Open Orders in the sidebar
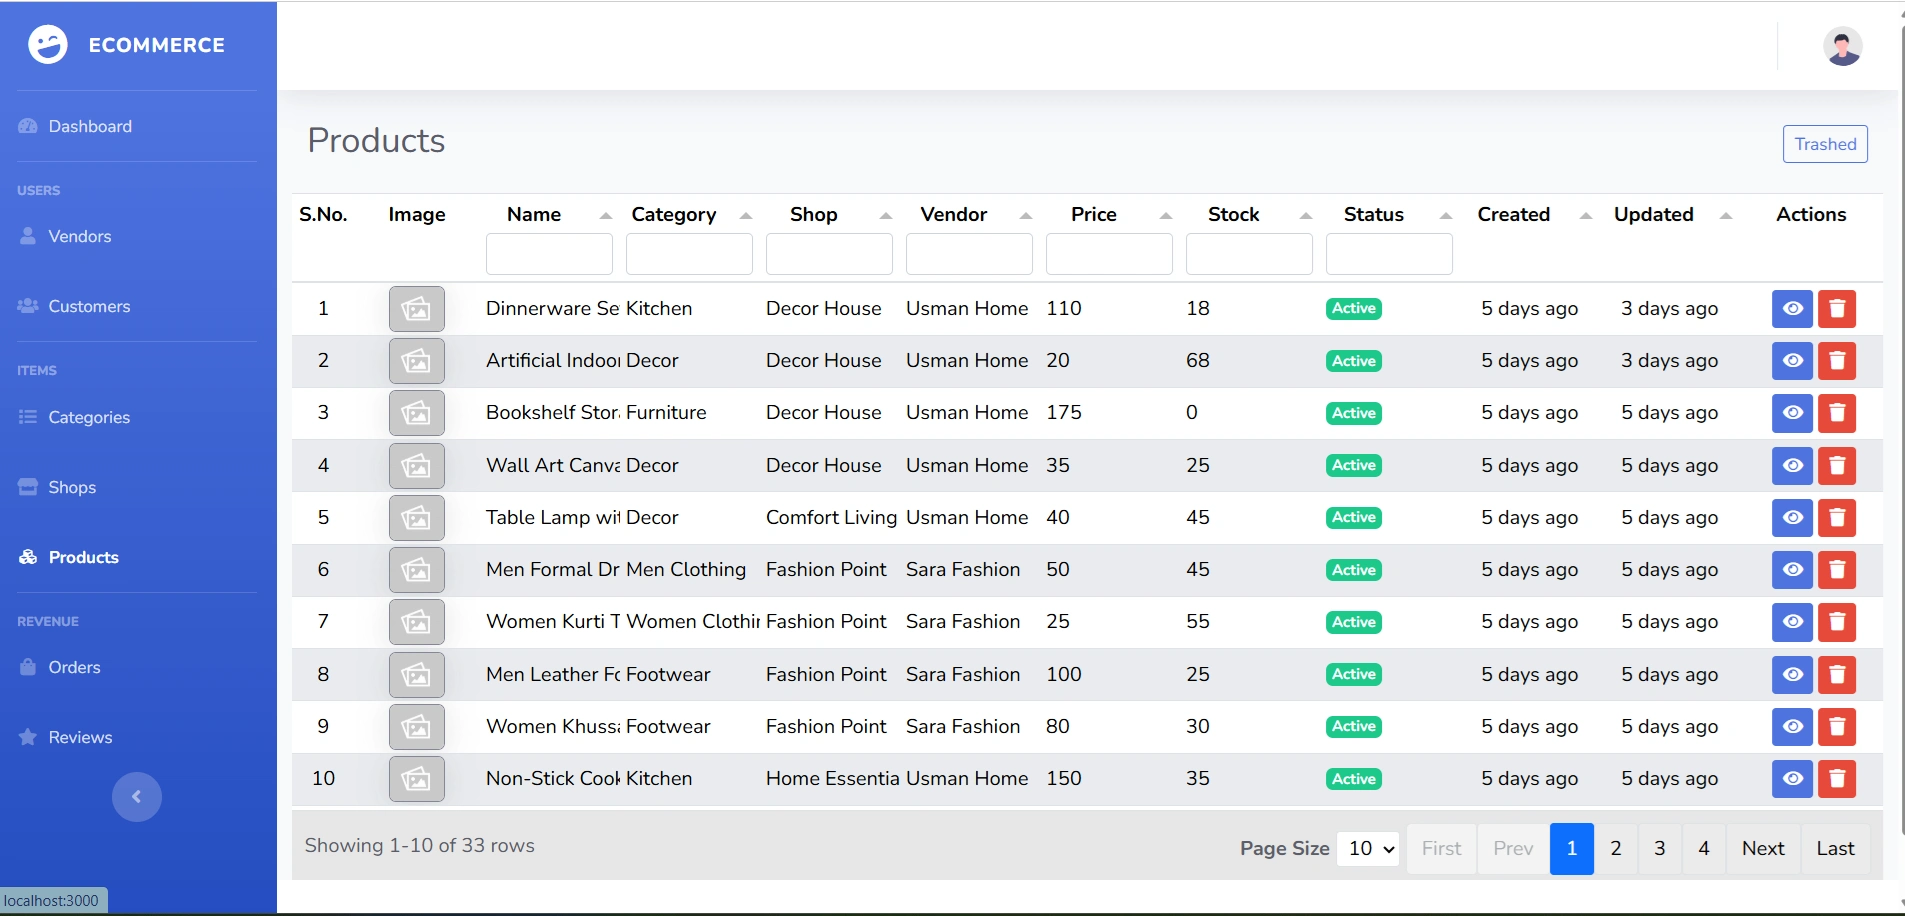The height and width of the screenshot is (916, 1905). click(74, 667)
